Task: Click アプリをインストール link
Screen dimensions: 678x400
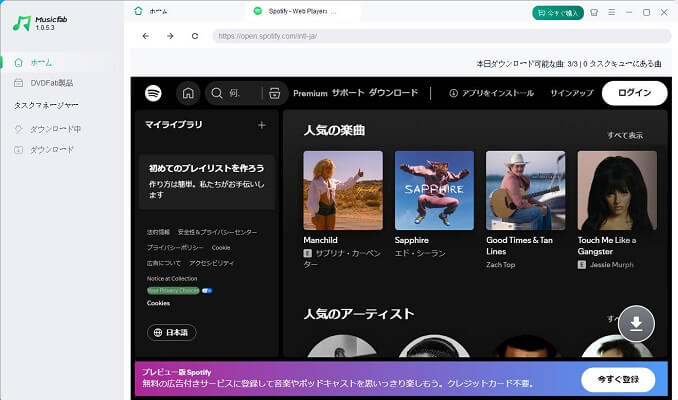Action: coord(492,93)
